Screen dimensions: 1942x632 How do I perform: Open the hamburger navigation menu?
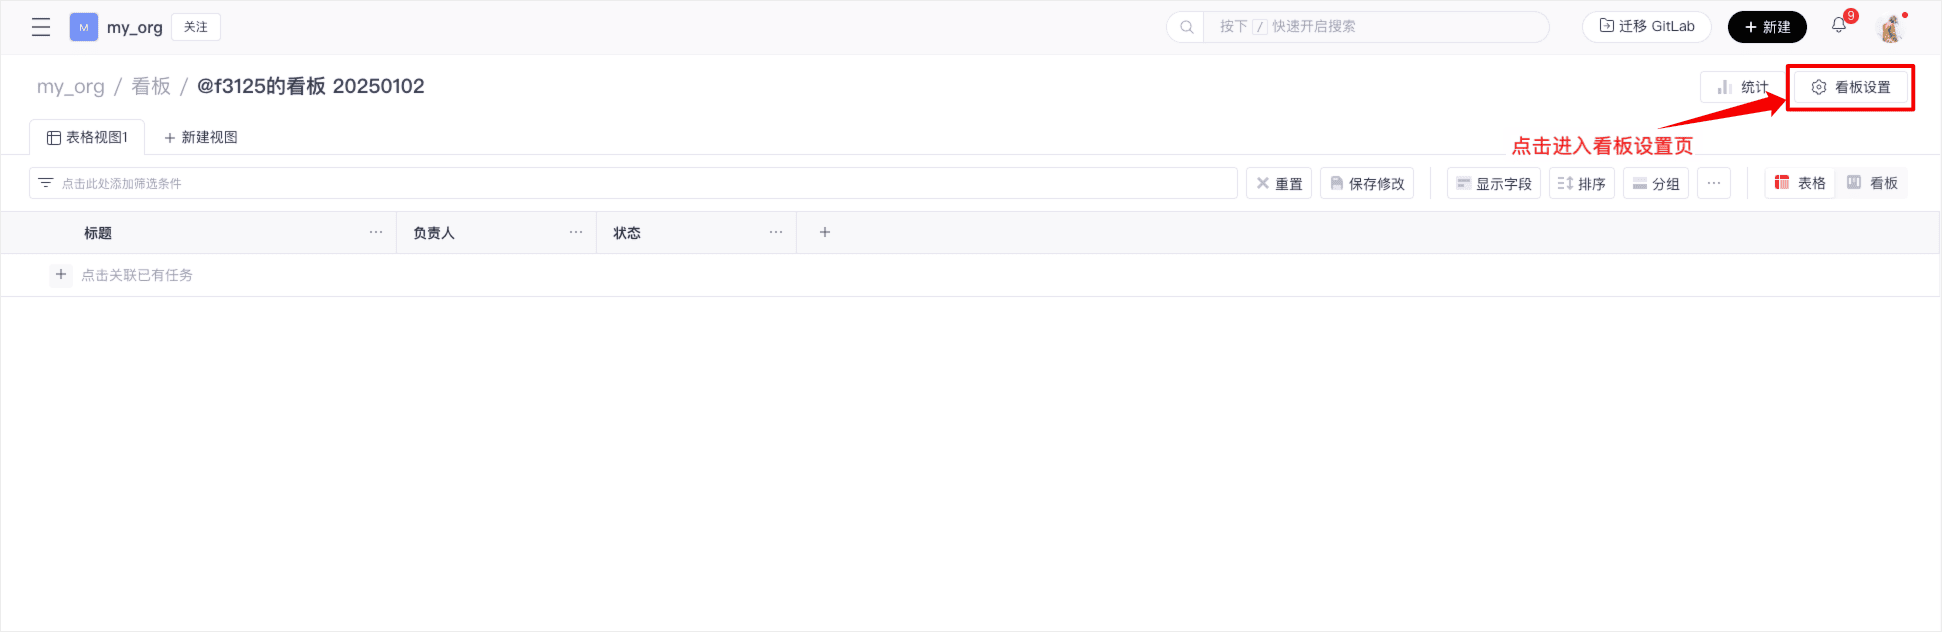[x=41, y=27]
